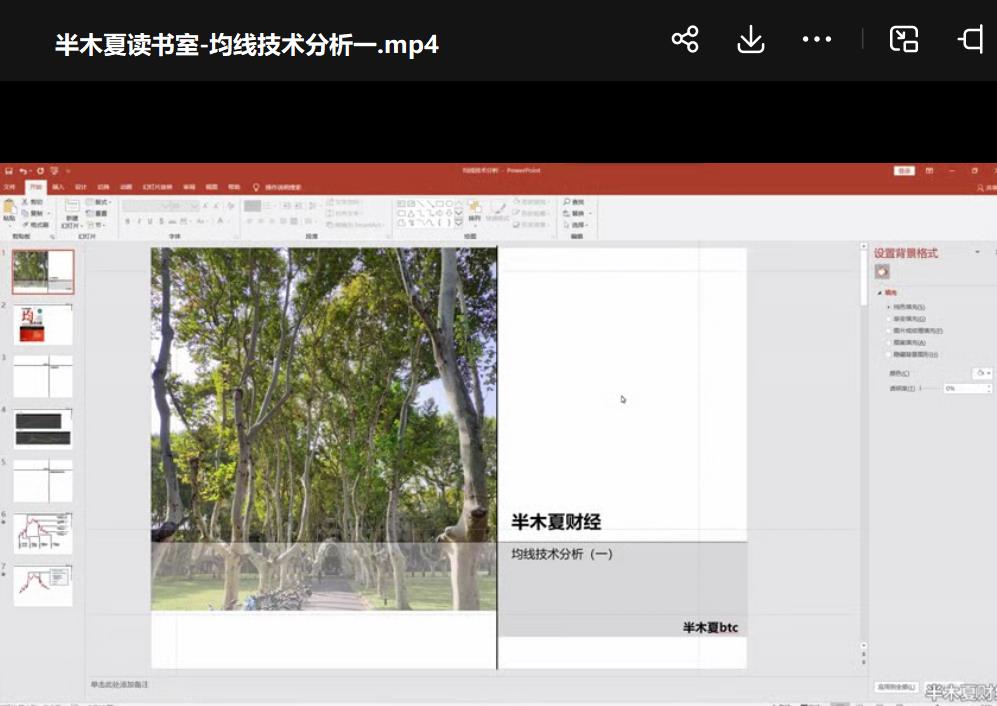Click the Apply to All button

[x=898, y=689]
